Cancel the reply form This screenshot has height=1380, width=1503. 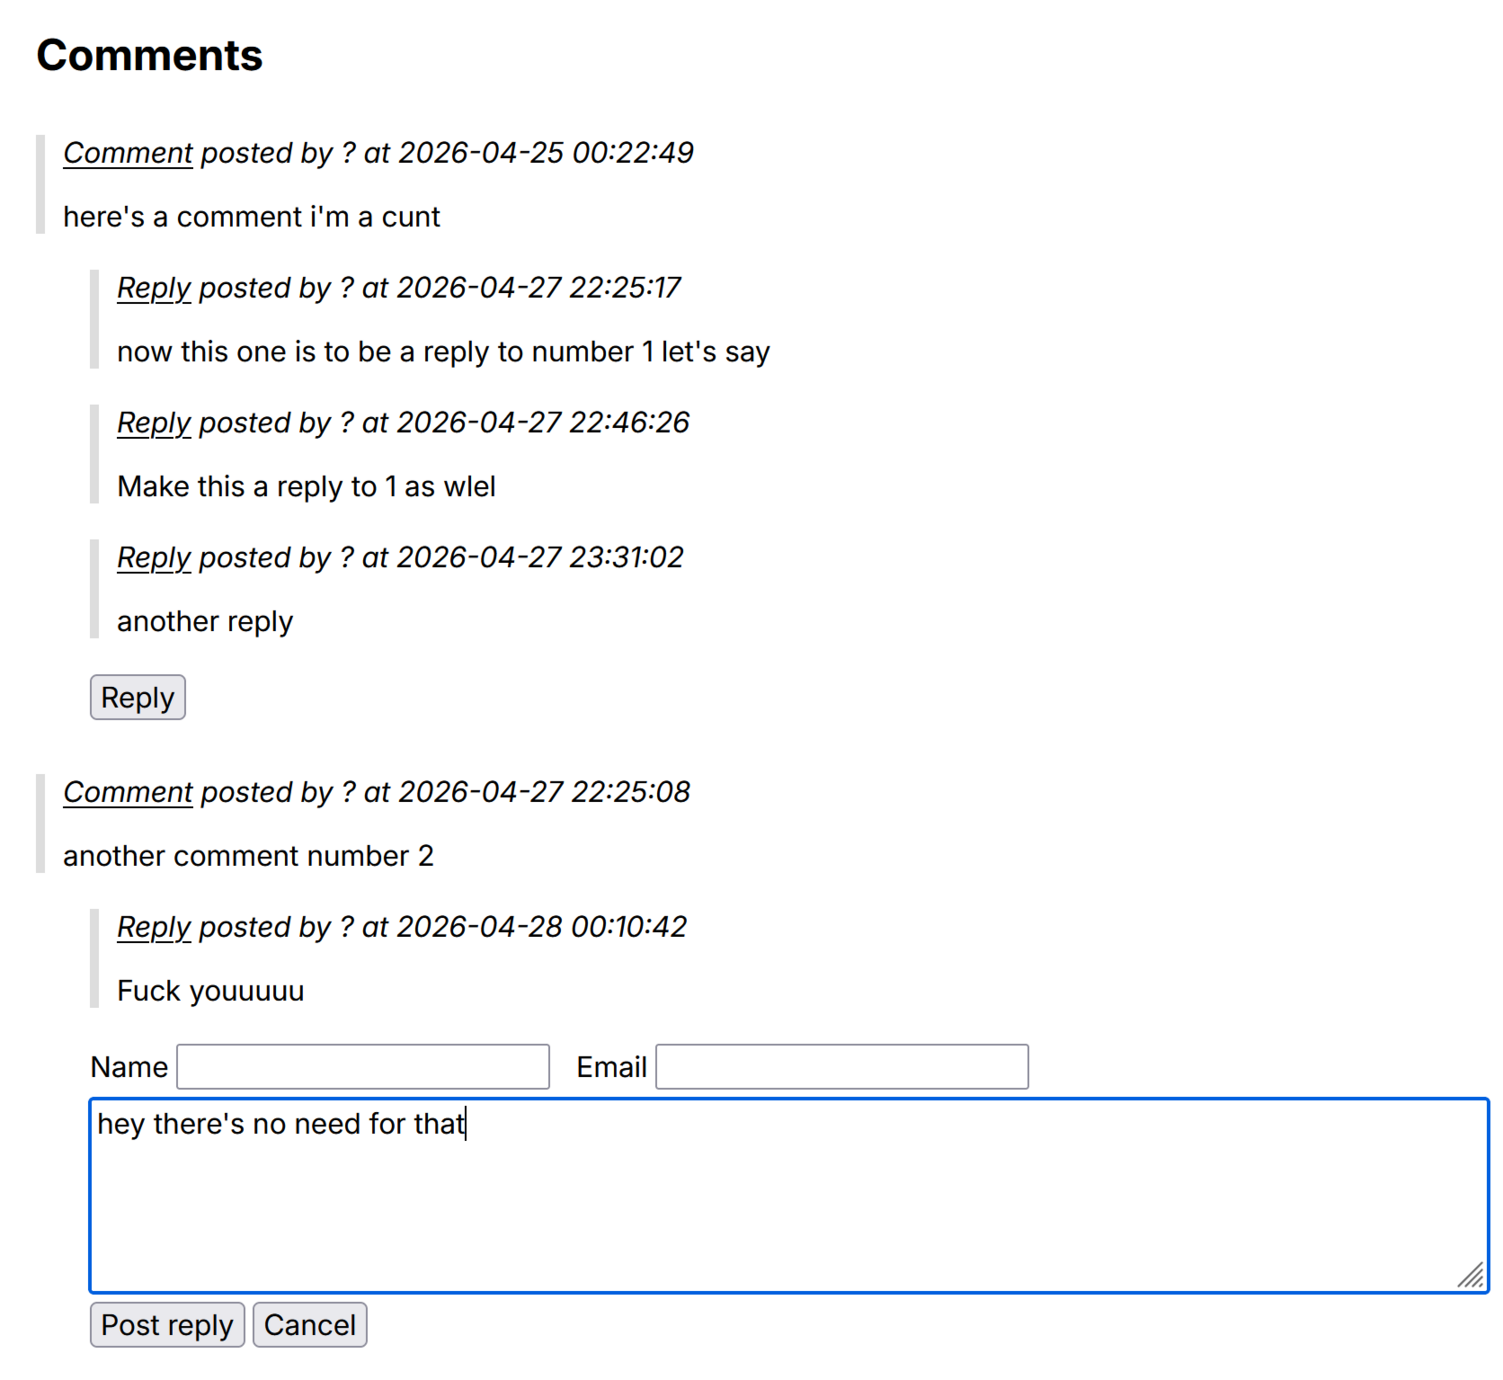click(x=310, y=1325)
